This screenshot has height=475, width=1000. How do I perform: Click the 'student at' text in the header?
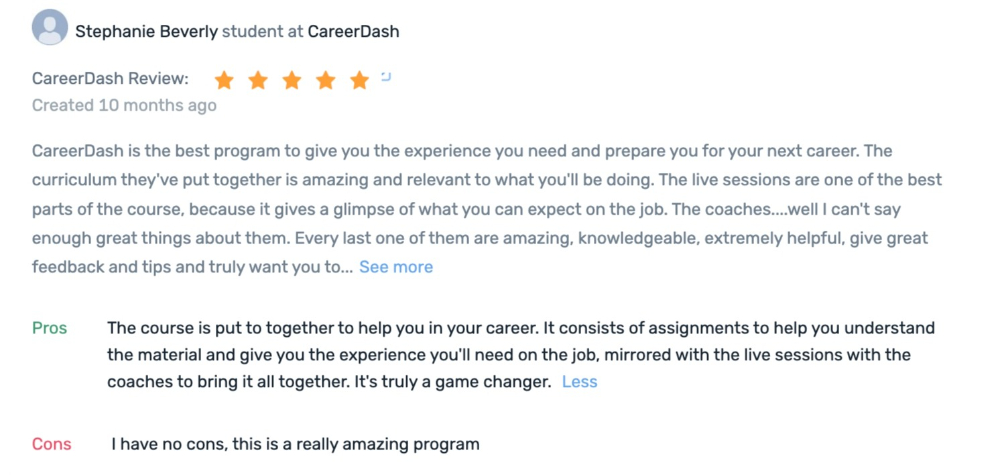click(x=263, y=31)
